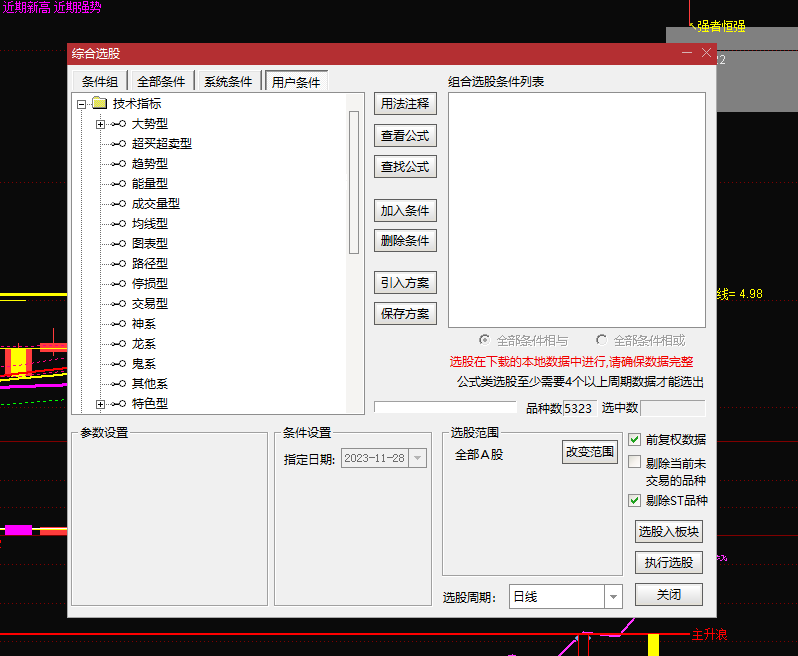798x656 pixels.
Task: Select the 交易型 item
Action: tap(150, 304)
